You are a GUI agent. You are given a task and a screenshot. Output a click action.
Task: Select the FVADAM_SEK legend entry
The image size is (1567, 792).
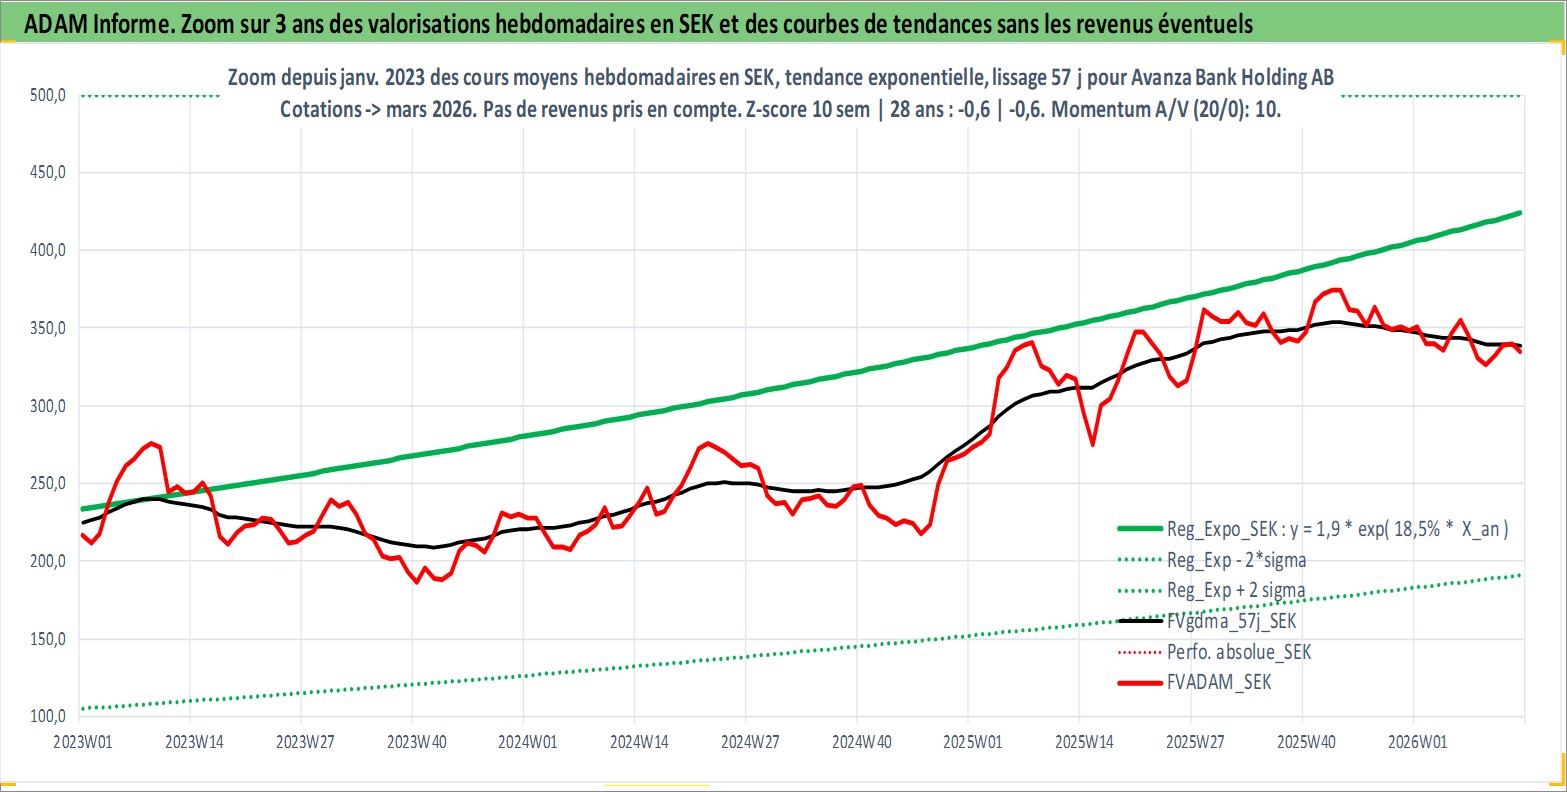pyautogui.click(x=1195, y=682)
